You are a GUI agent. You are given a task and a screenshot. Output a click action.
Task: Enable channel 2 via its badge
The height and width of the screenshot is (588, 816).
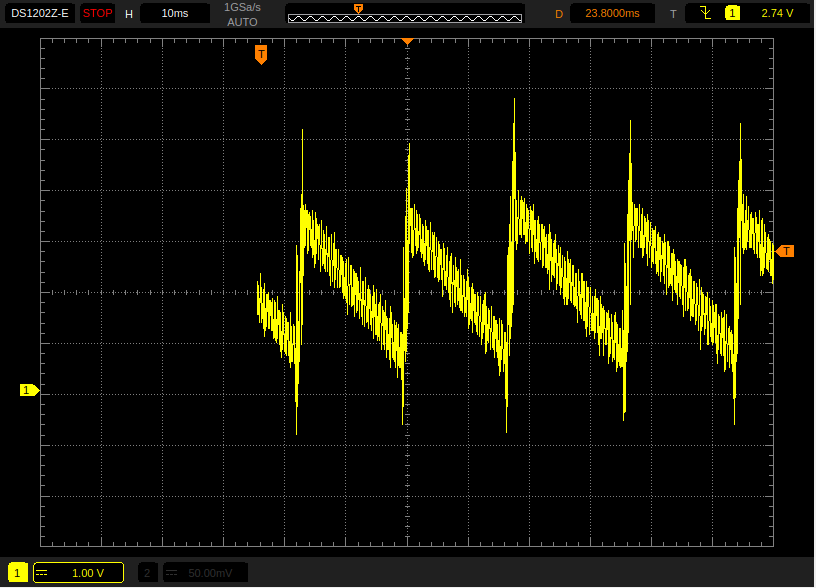148,573
